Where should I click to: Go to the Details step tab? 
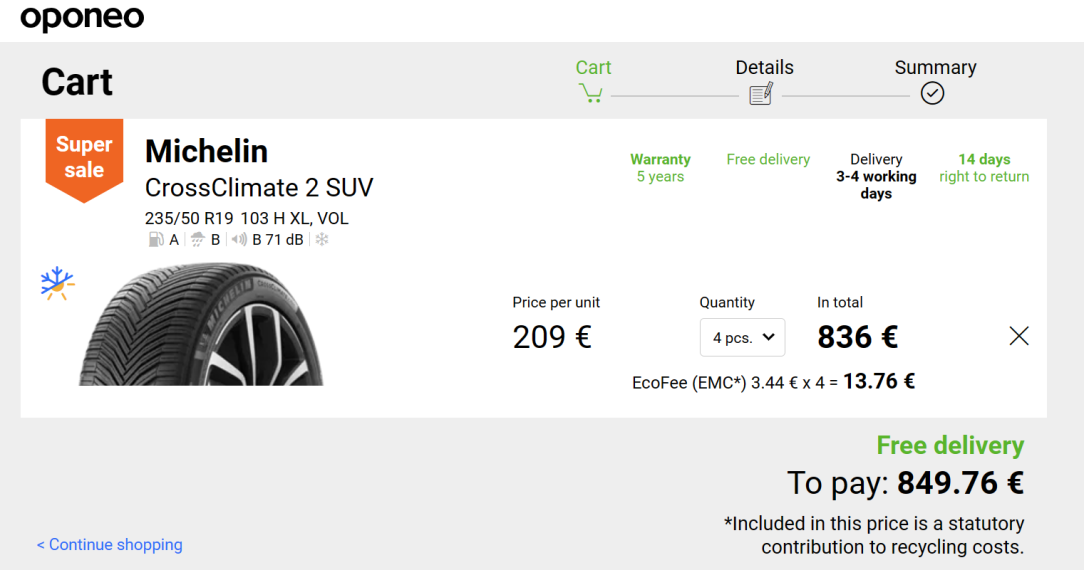pos(764,68)
